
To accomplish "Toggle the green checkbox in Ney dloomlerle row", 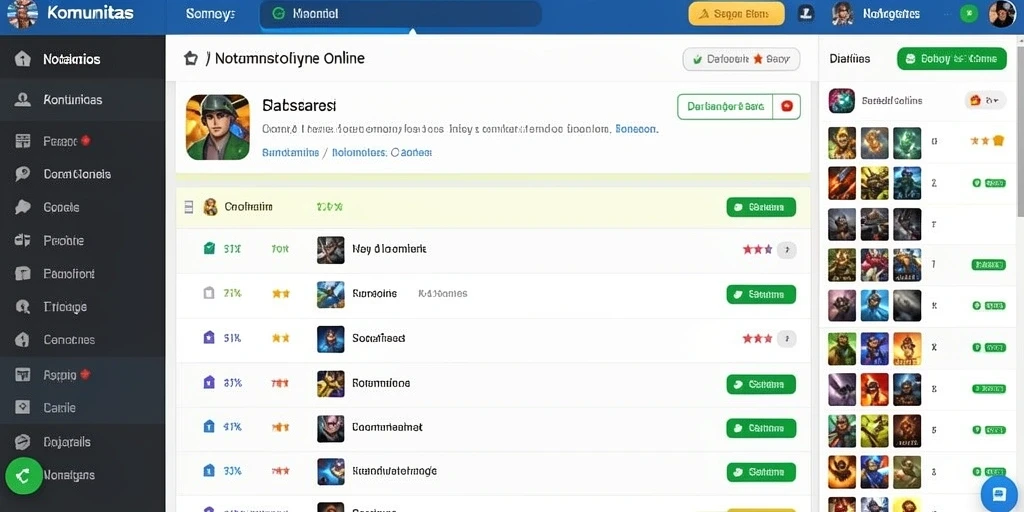I will pyautogui.click(x=209, y=248).
